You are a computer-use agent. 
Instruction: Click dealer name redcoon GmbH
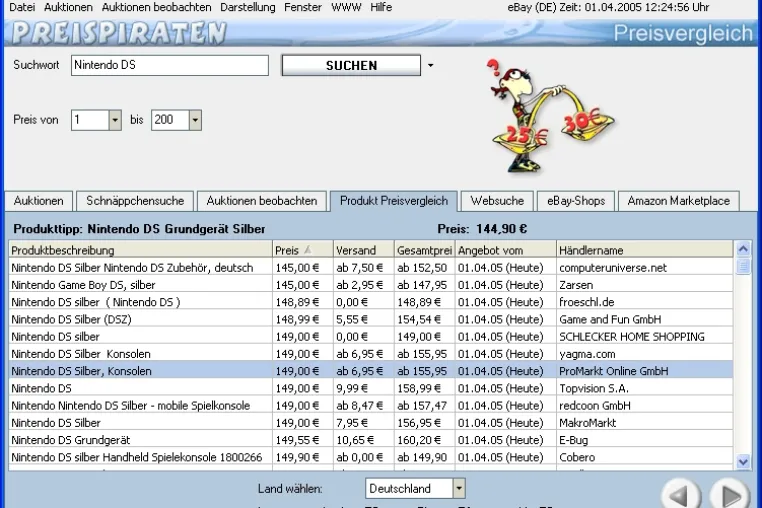595,405
